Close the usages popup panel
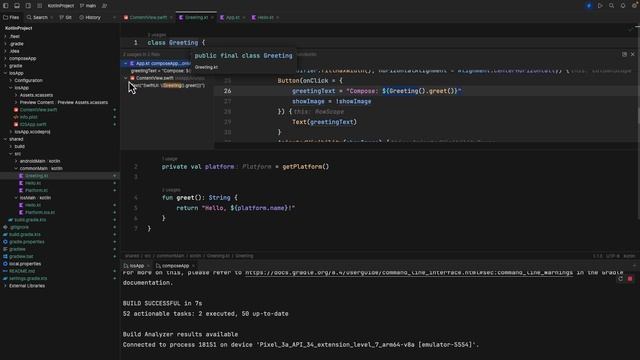640x360 pixels. pos(633,54)
